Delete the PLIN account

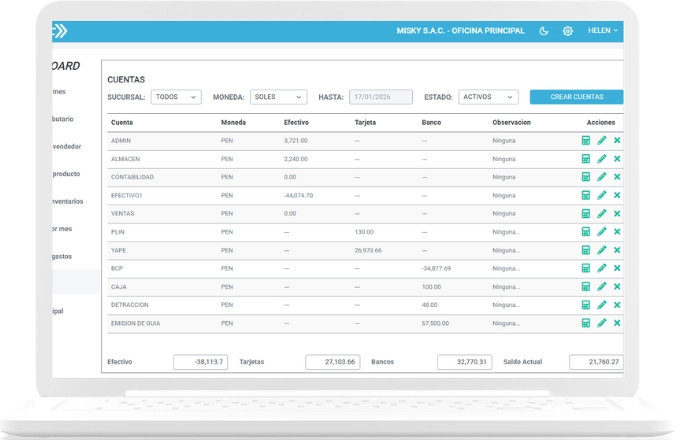[x=617, y=232]
